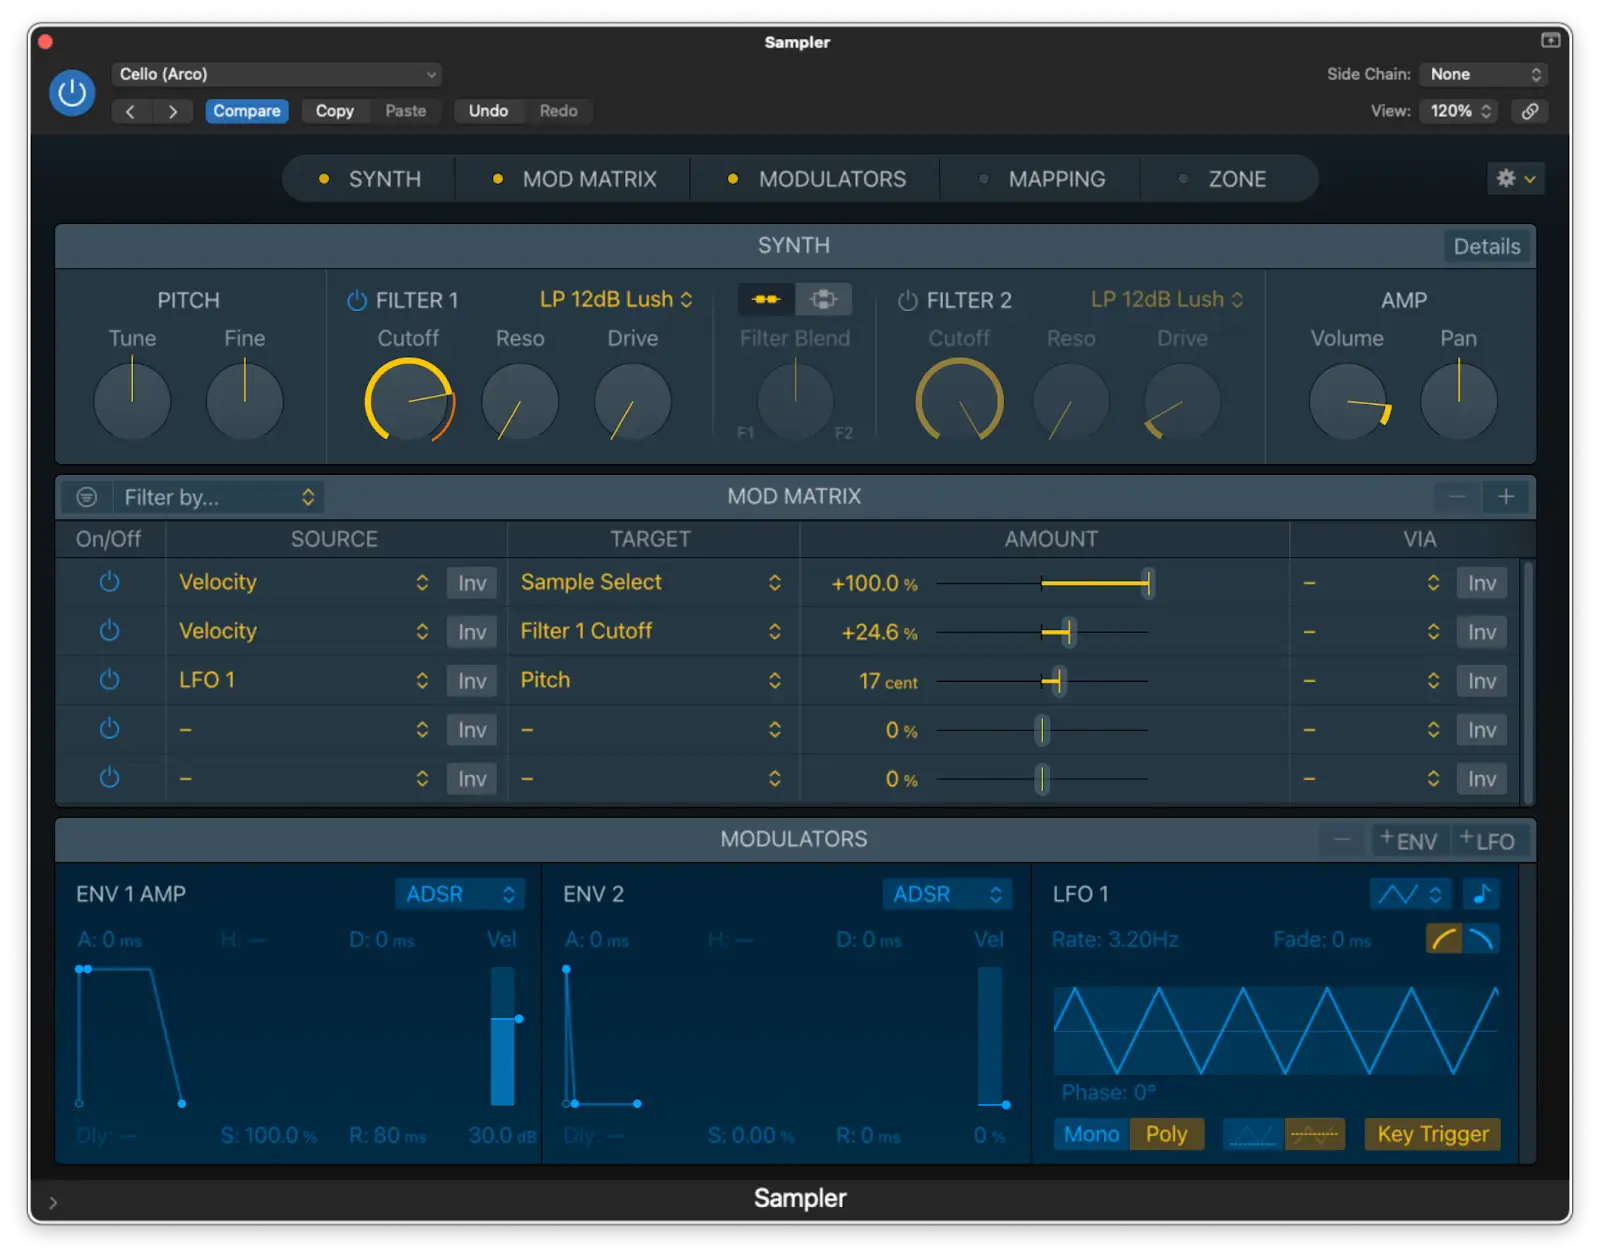Screen dimensions: 1600x1257
Task: Switch to the ZONE tab
Action: click(x=1236, y=179)
